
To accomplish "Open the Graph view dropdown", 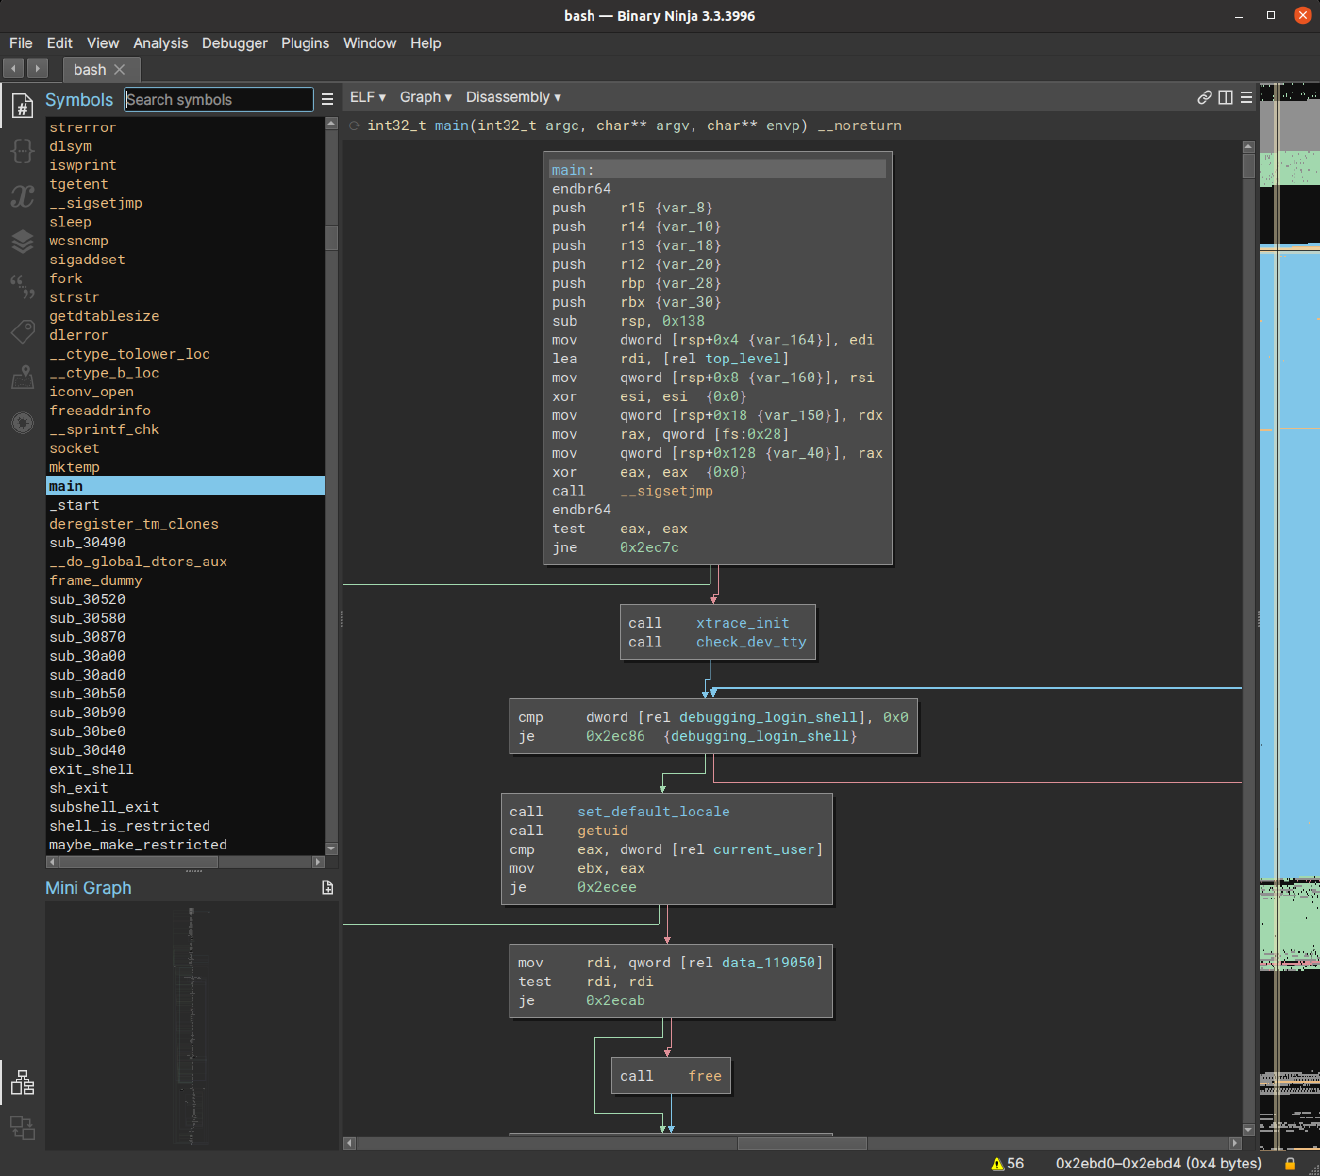I will (x=424, y=97).
